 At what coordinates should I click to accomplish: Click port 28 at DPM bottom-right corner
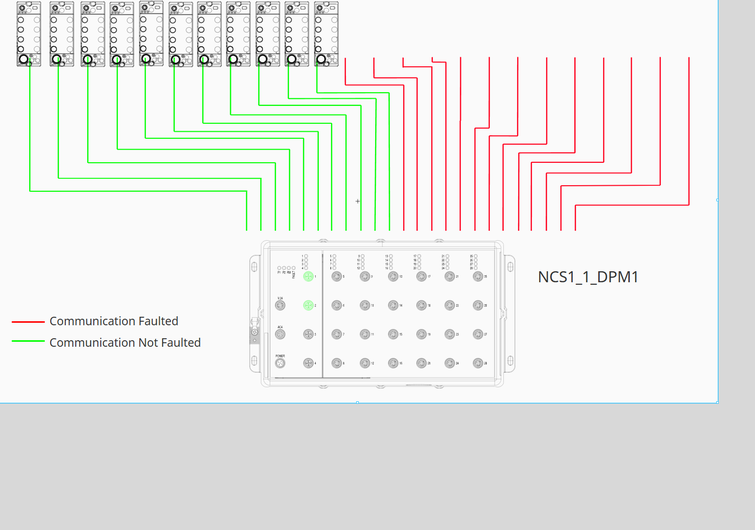pos(478,363)
